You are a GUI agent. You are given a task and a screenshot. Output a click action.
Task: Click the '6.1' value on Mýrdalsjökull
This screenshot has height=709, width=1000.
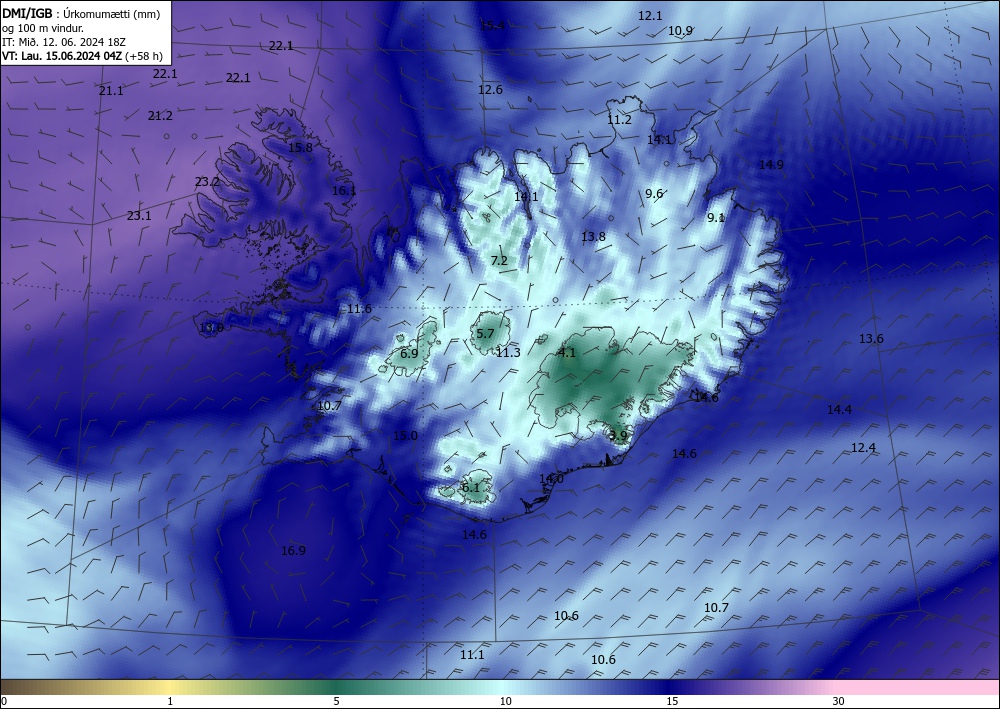click(x=471, y=488)
